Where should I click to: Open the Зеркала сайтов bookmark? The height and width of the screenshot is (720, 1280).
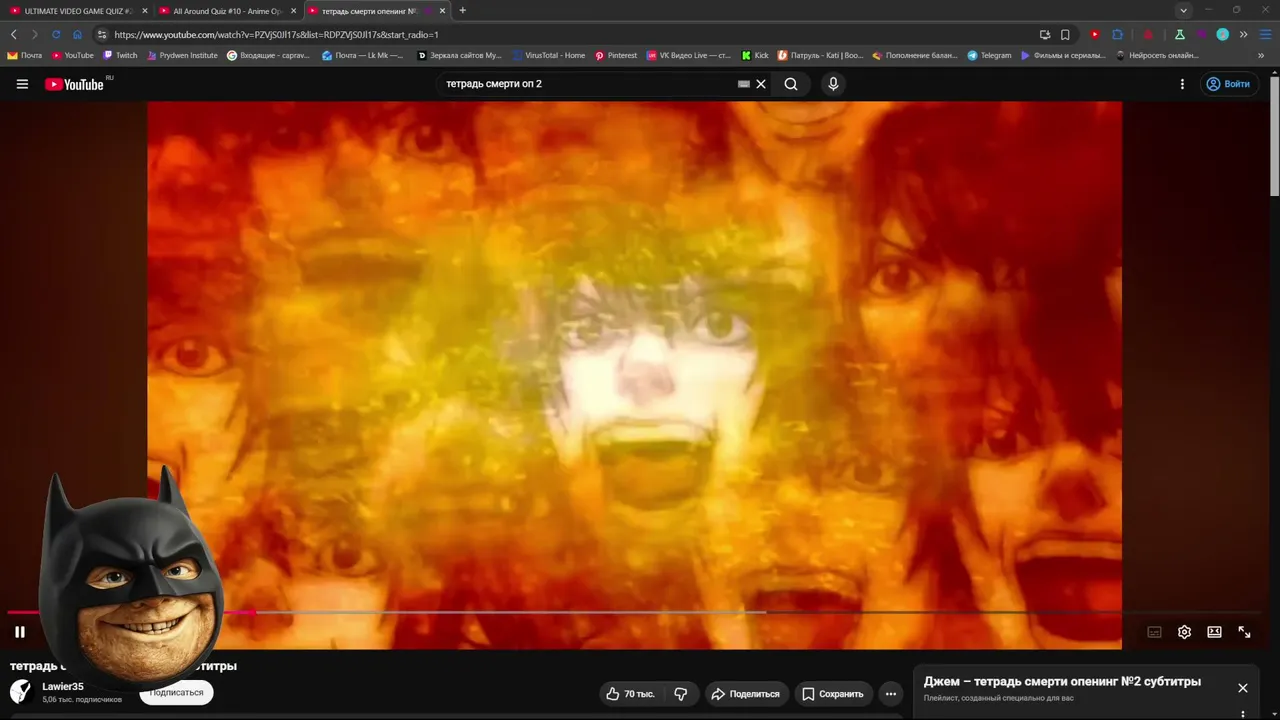(x=459, y=55)
